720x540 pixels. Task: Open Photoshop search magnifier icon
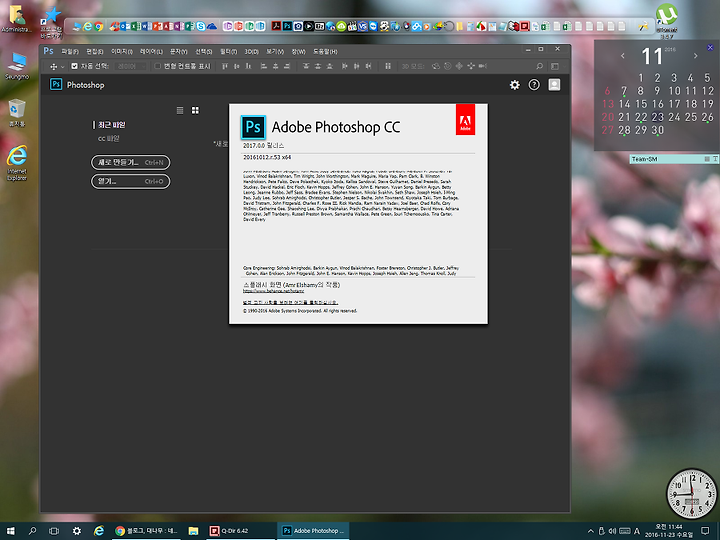click(x=540, y=66)
